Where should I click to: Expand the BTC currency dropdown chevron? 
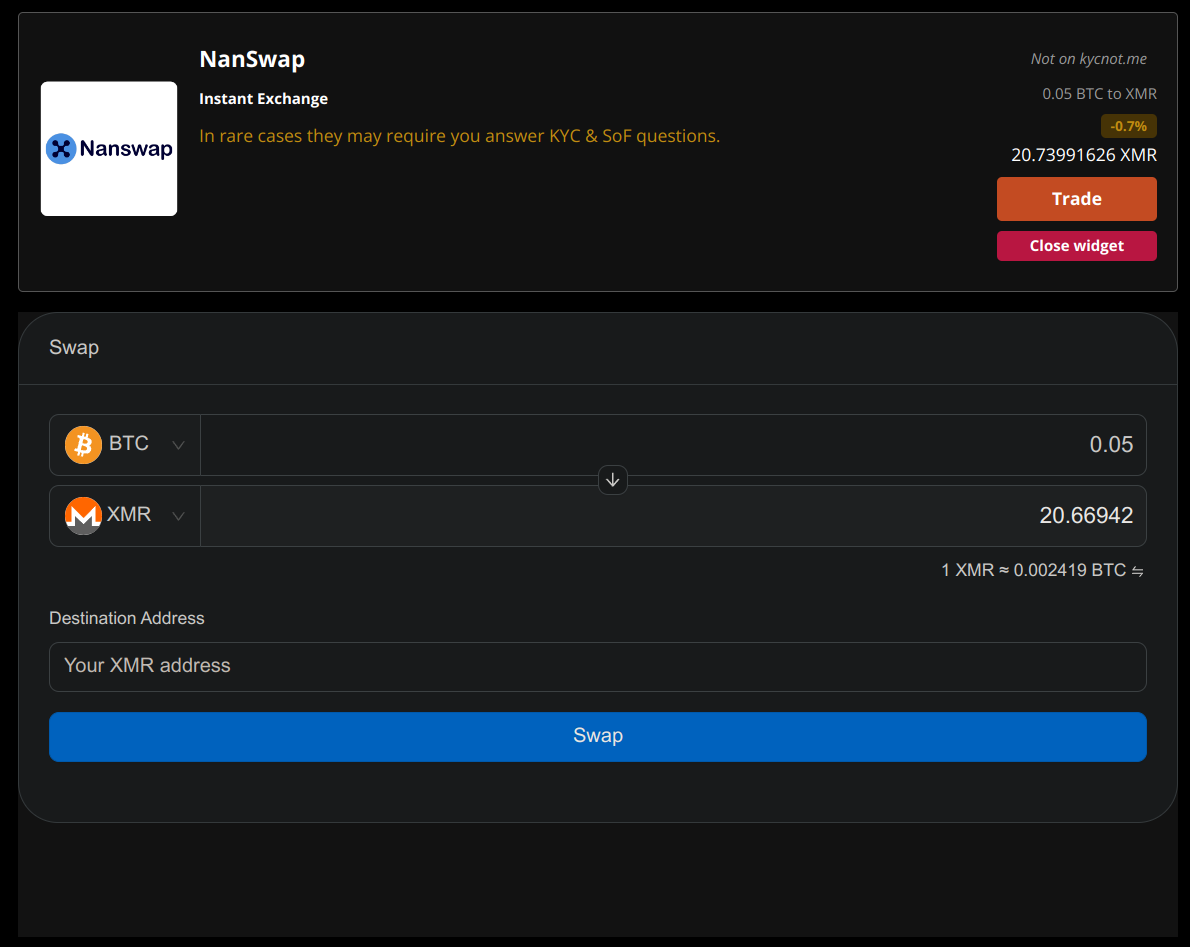pos(178,445)
